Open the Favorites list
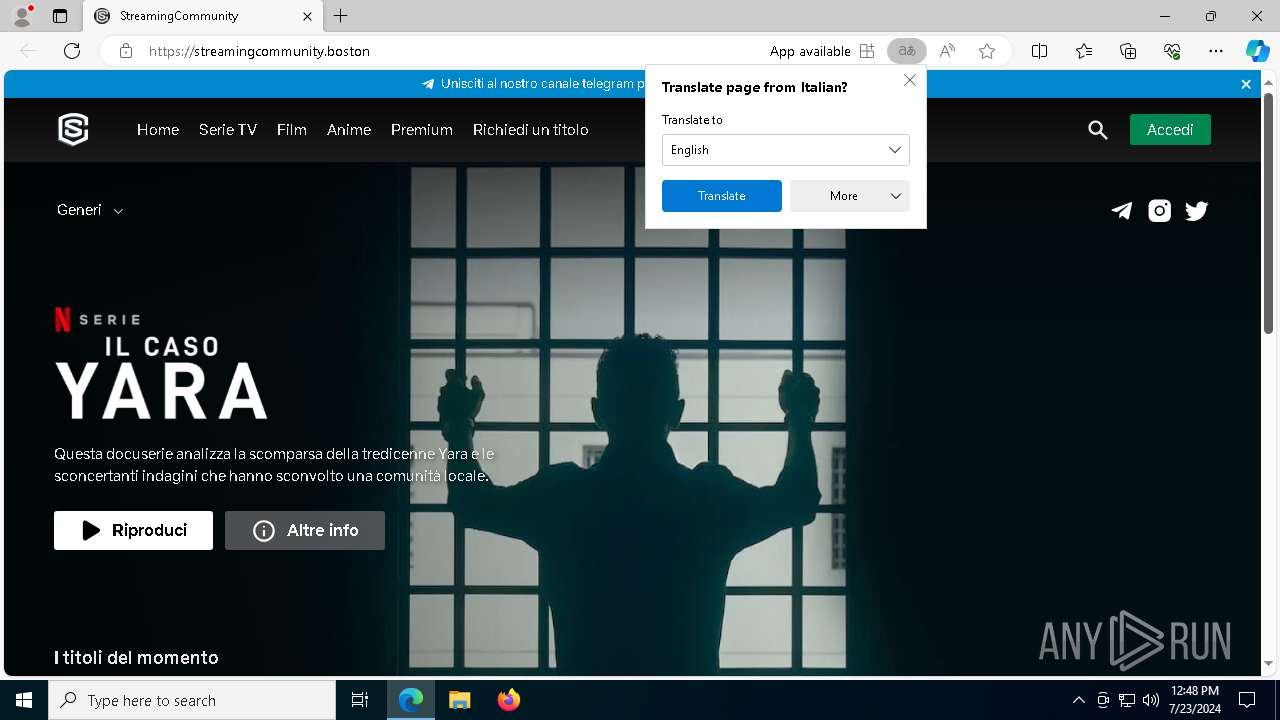 point(1084,51)
